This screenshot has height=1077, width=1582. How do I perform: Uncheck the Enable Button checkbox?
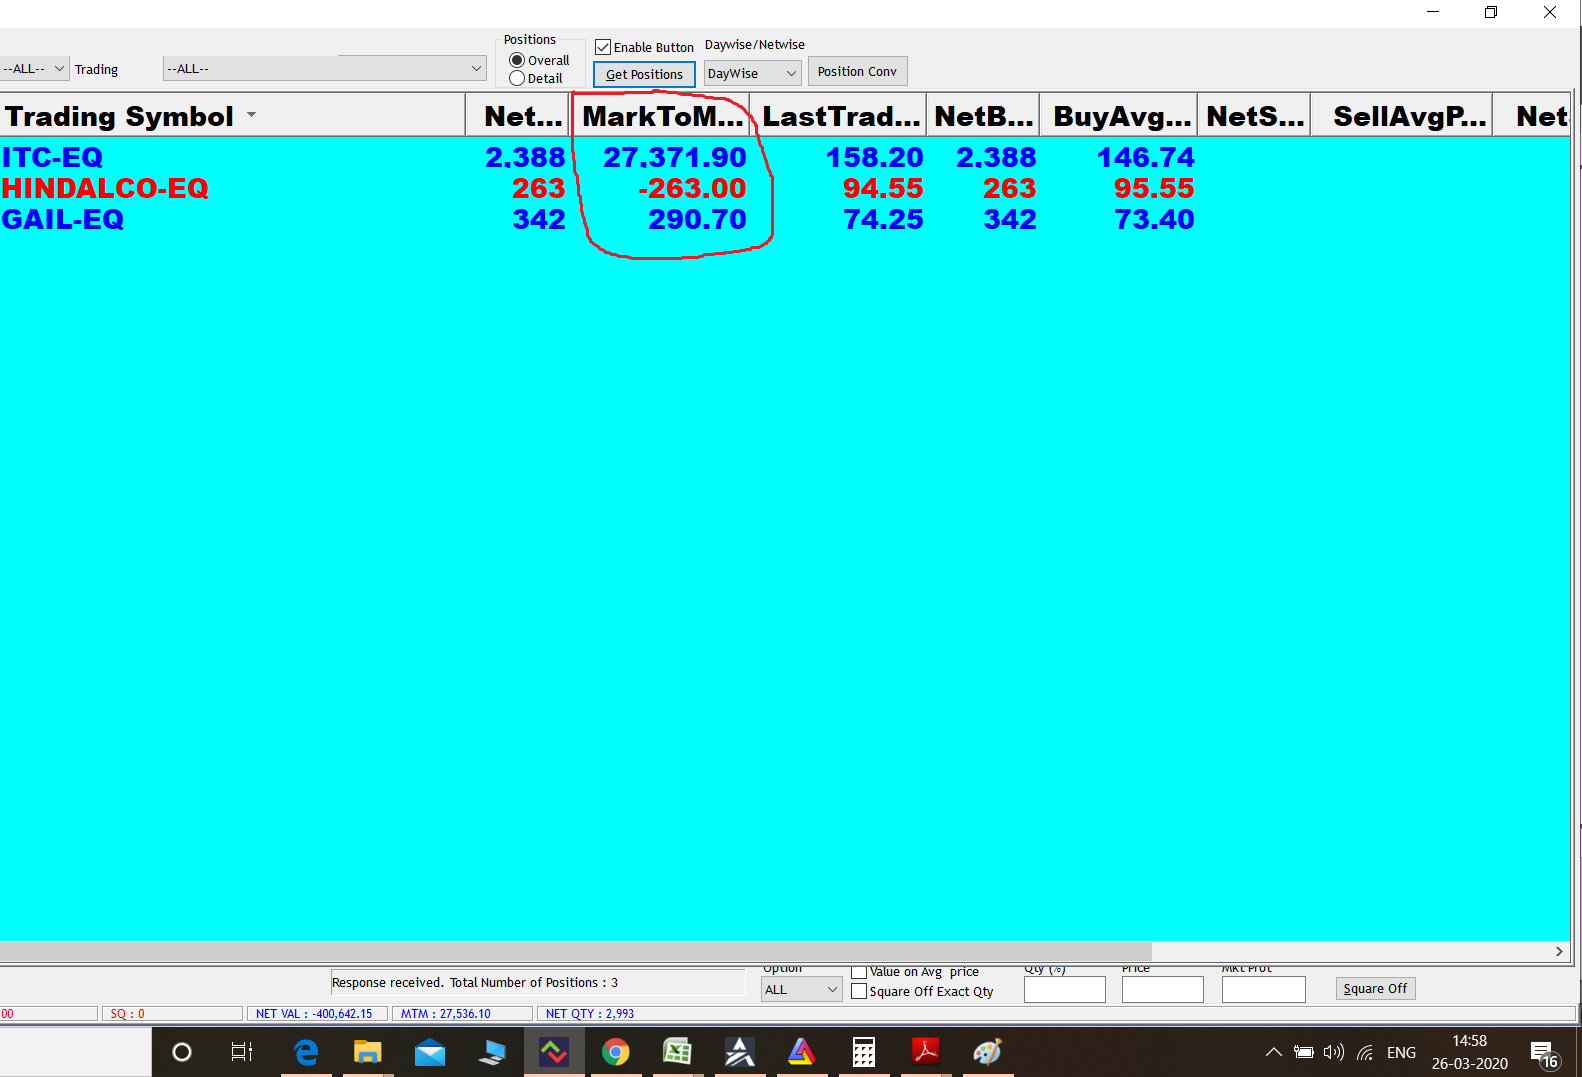tap(603, 47)
